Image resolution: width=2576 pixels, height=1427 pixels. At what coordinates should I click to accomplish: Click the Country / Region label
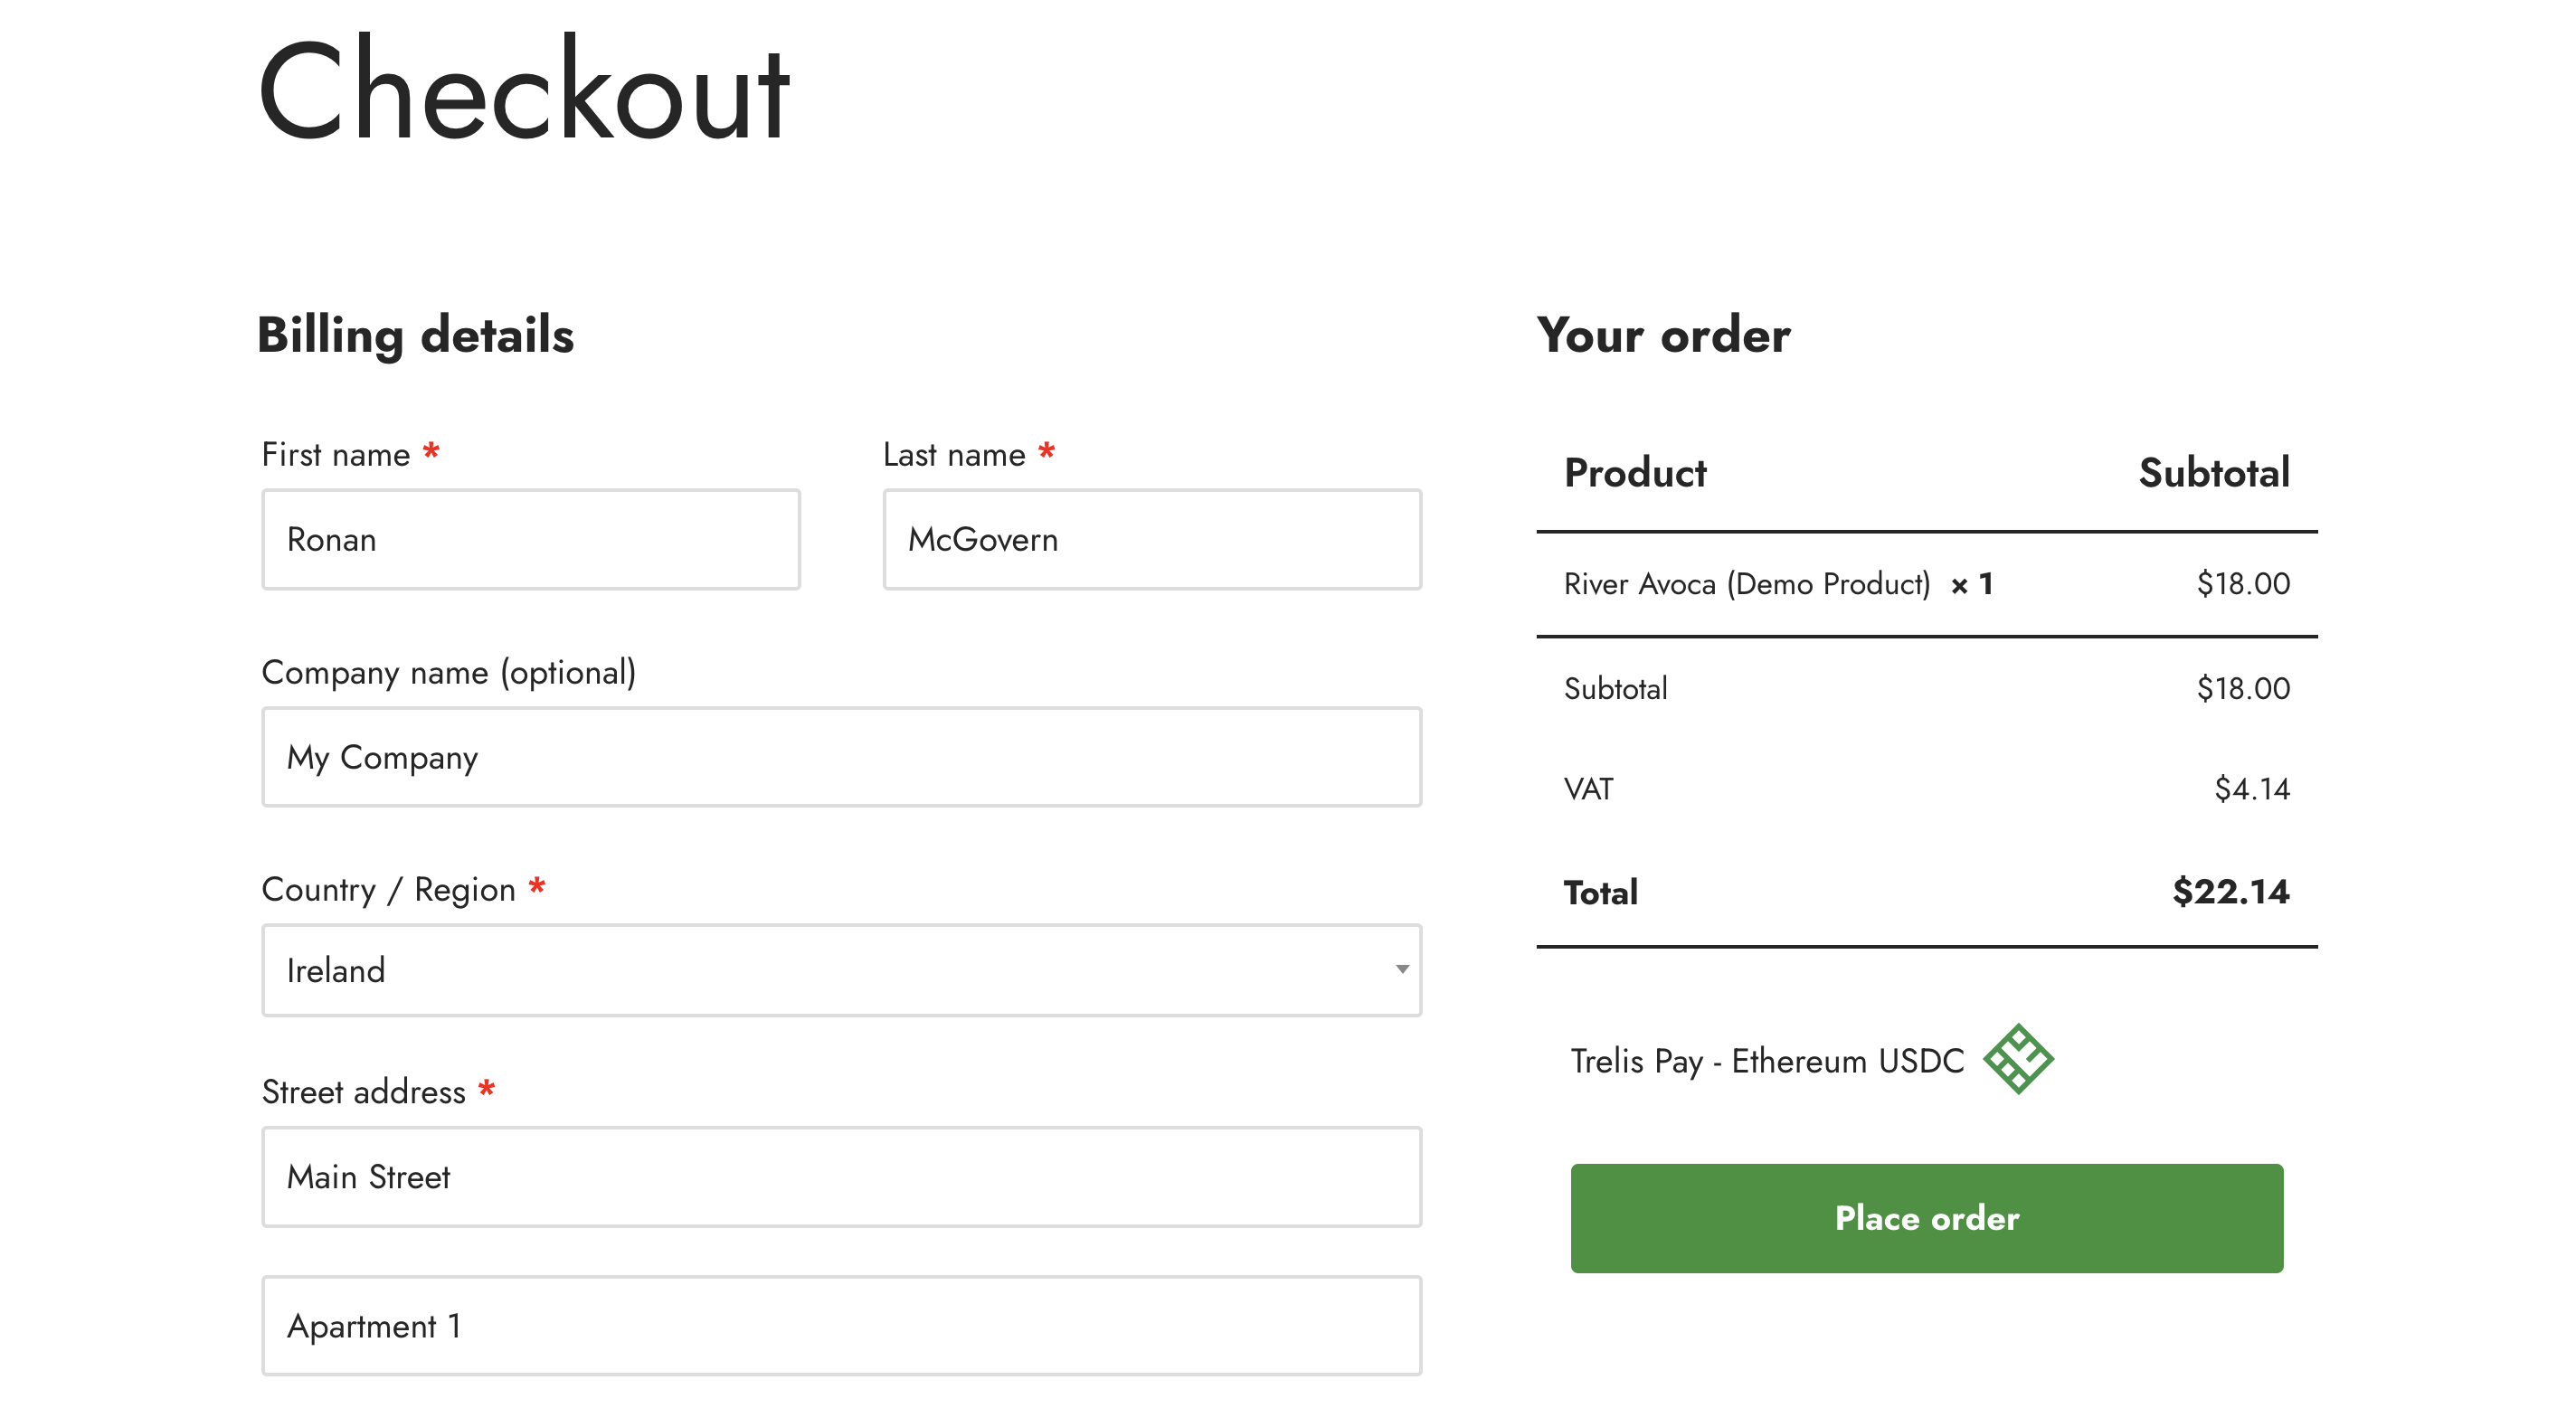pyautogui.click(x=388, y=890)
